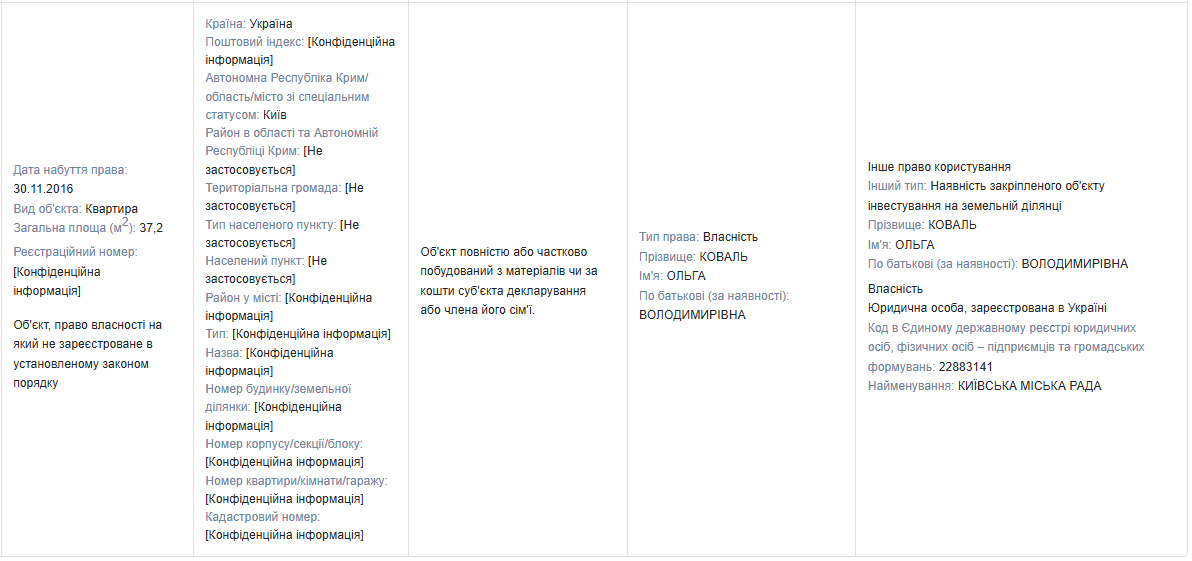Click the "Тип населеного пункту" label
This screenshot has width=1192, height=561.
pos(270,225)
